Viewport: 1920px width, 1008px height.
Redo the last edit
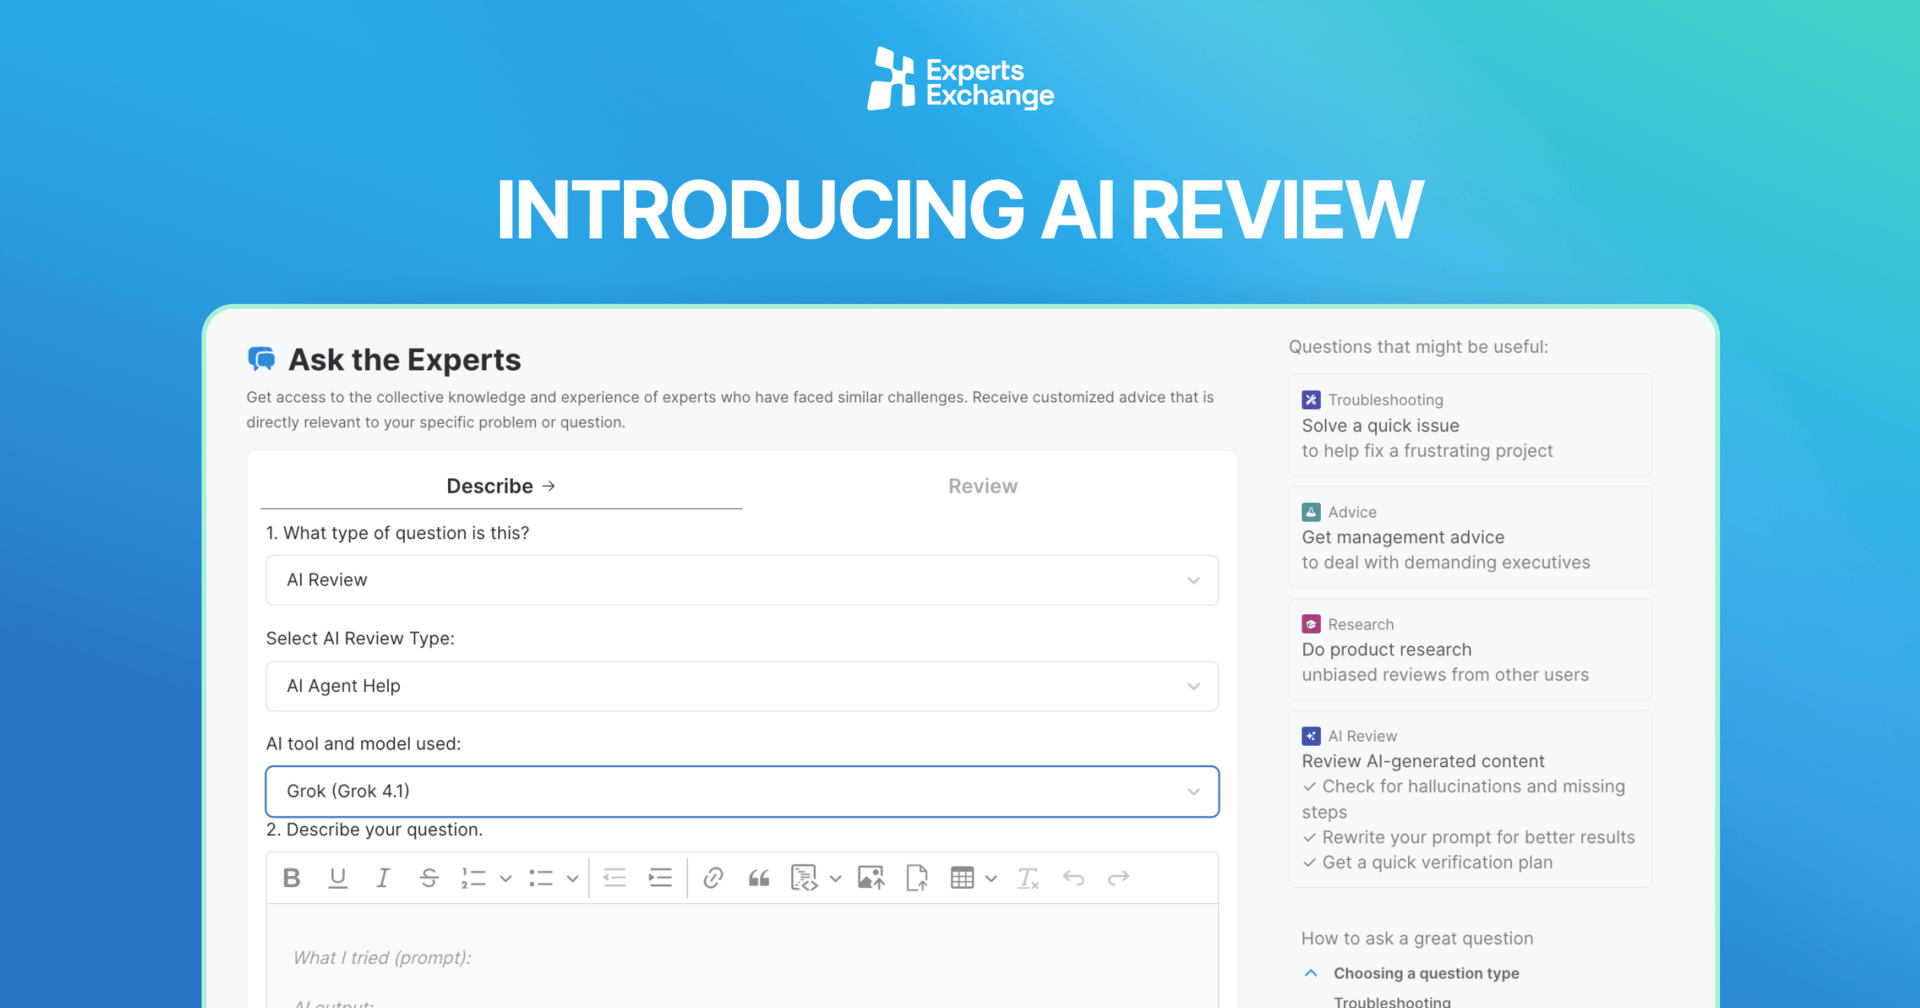[x=1119, y=878]
